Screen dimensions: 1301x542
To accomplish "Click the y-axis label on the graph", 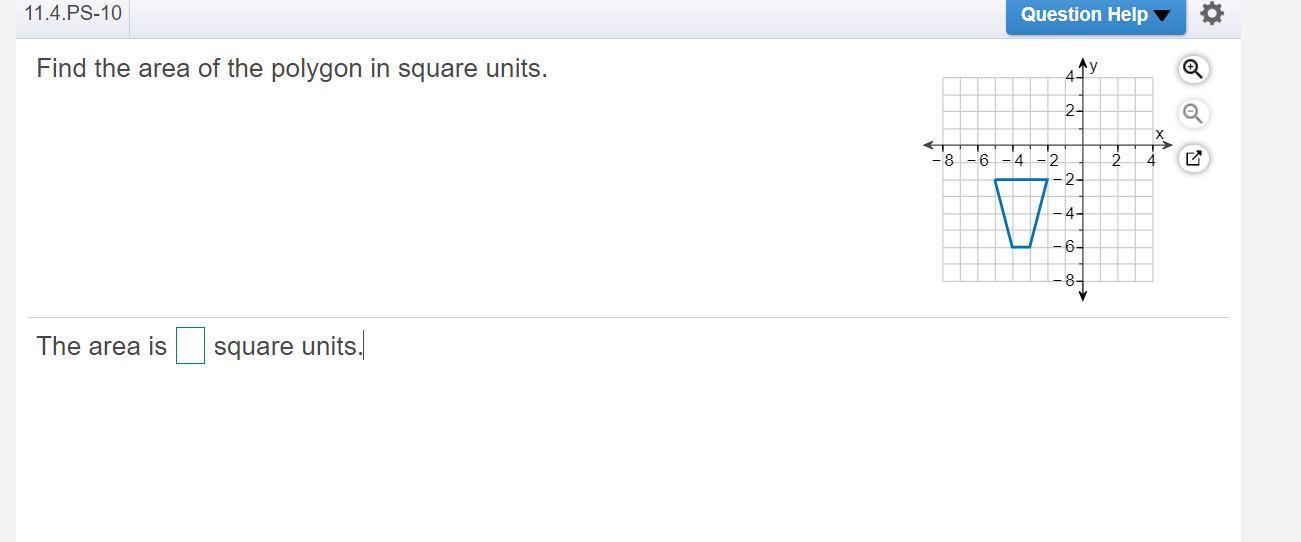I will point(1094,65).
